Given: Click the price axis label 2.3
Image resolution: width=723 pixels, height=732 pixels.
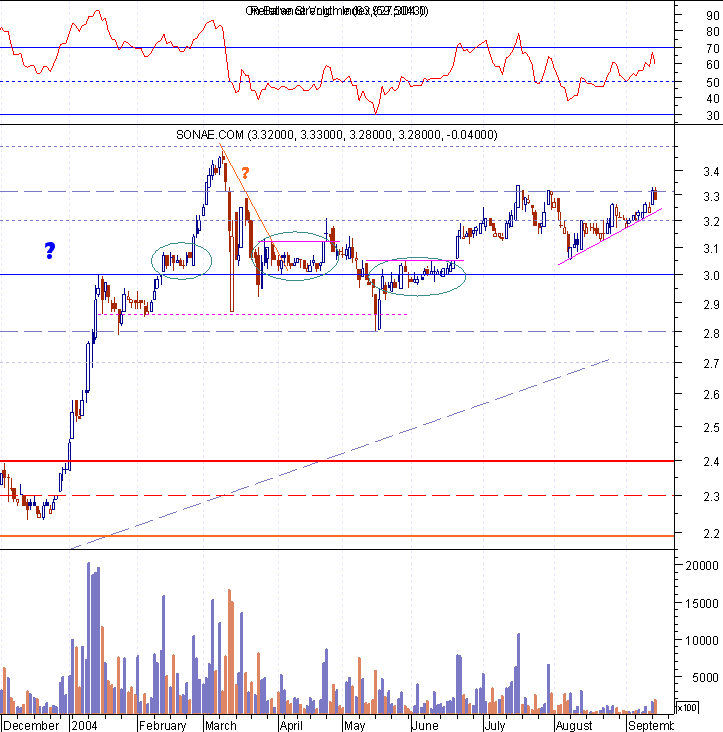Looking at the screenshot, I should point(711,497).
